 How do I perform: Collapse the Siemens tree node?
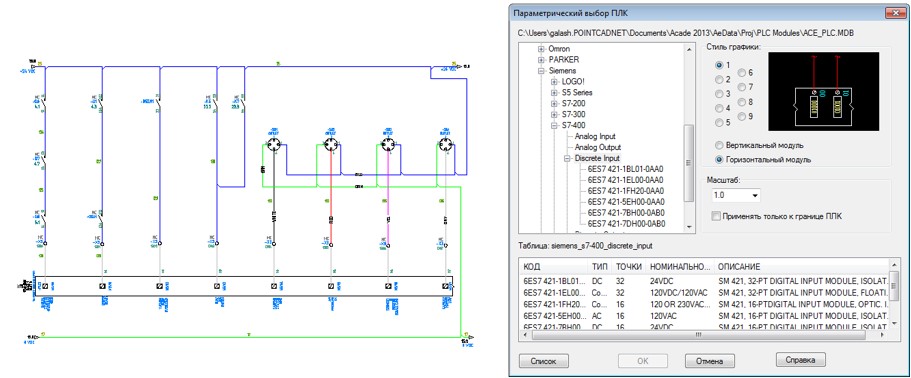tap(541, 70)
